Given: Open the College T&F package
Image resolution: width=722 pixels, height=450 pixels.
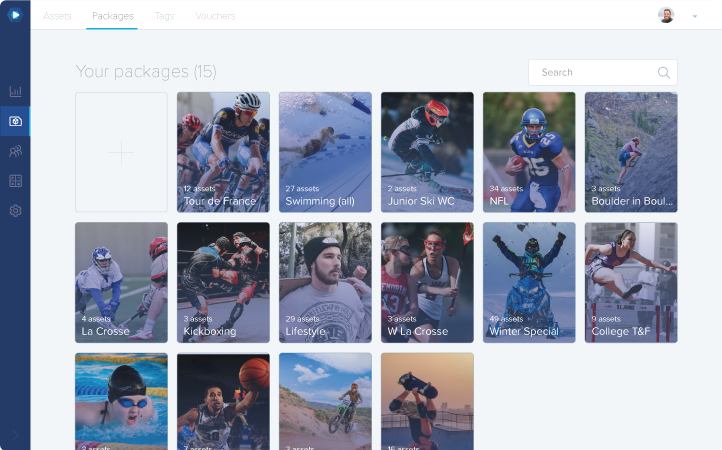Looking at the screenshot, I should (x=631, y=282).
